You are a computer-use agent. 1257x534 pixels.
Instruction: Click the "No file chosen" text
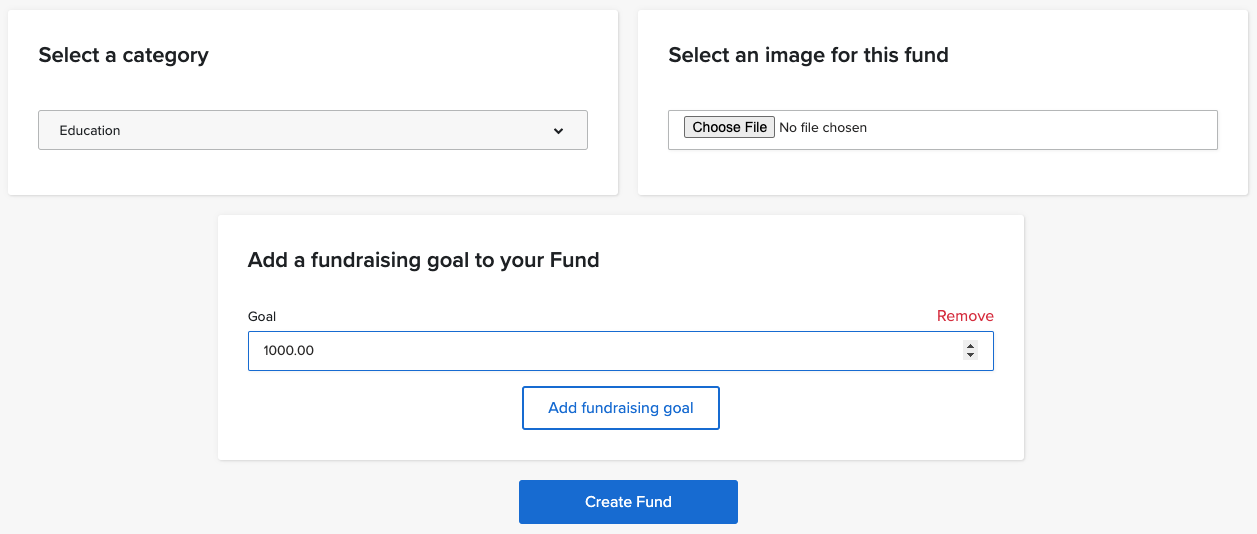point(823,128)
